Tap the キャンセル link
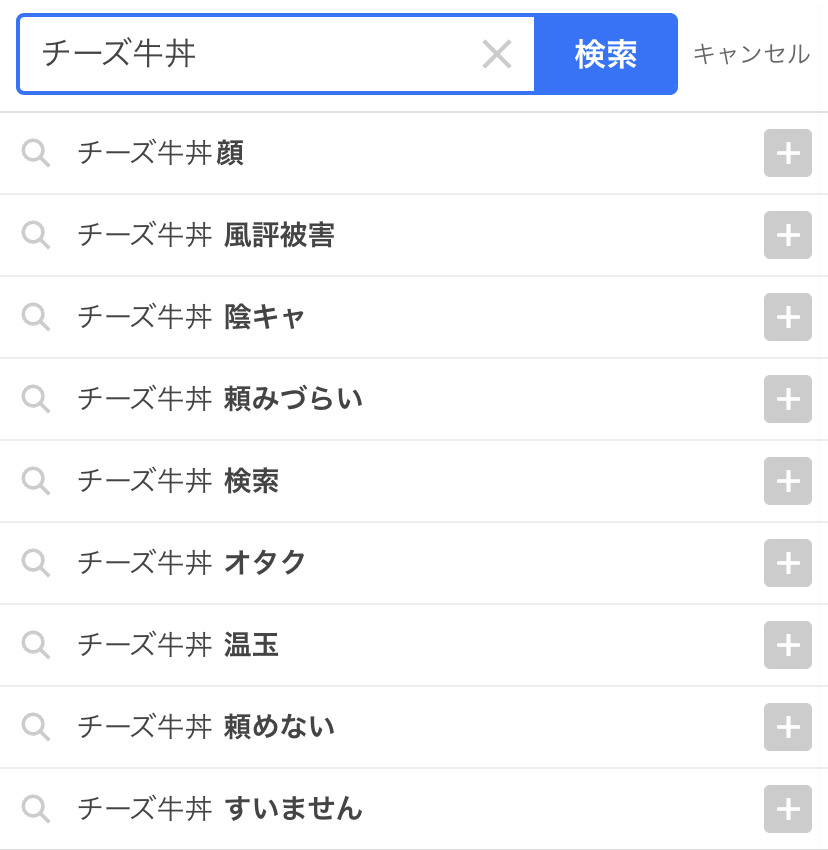The height and width of the screenshot is (850, 828). click(751, 54)
